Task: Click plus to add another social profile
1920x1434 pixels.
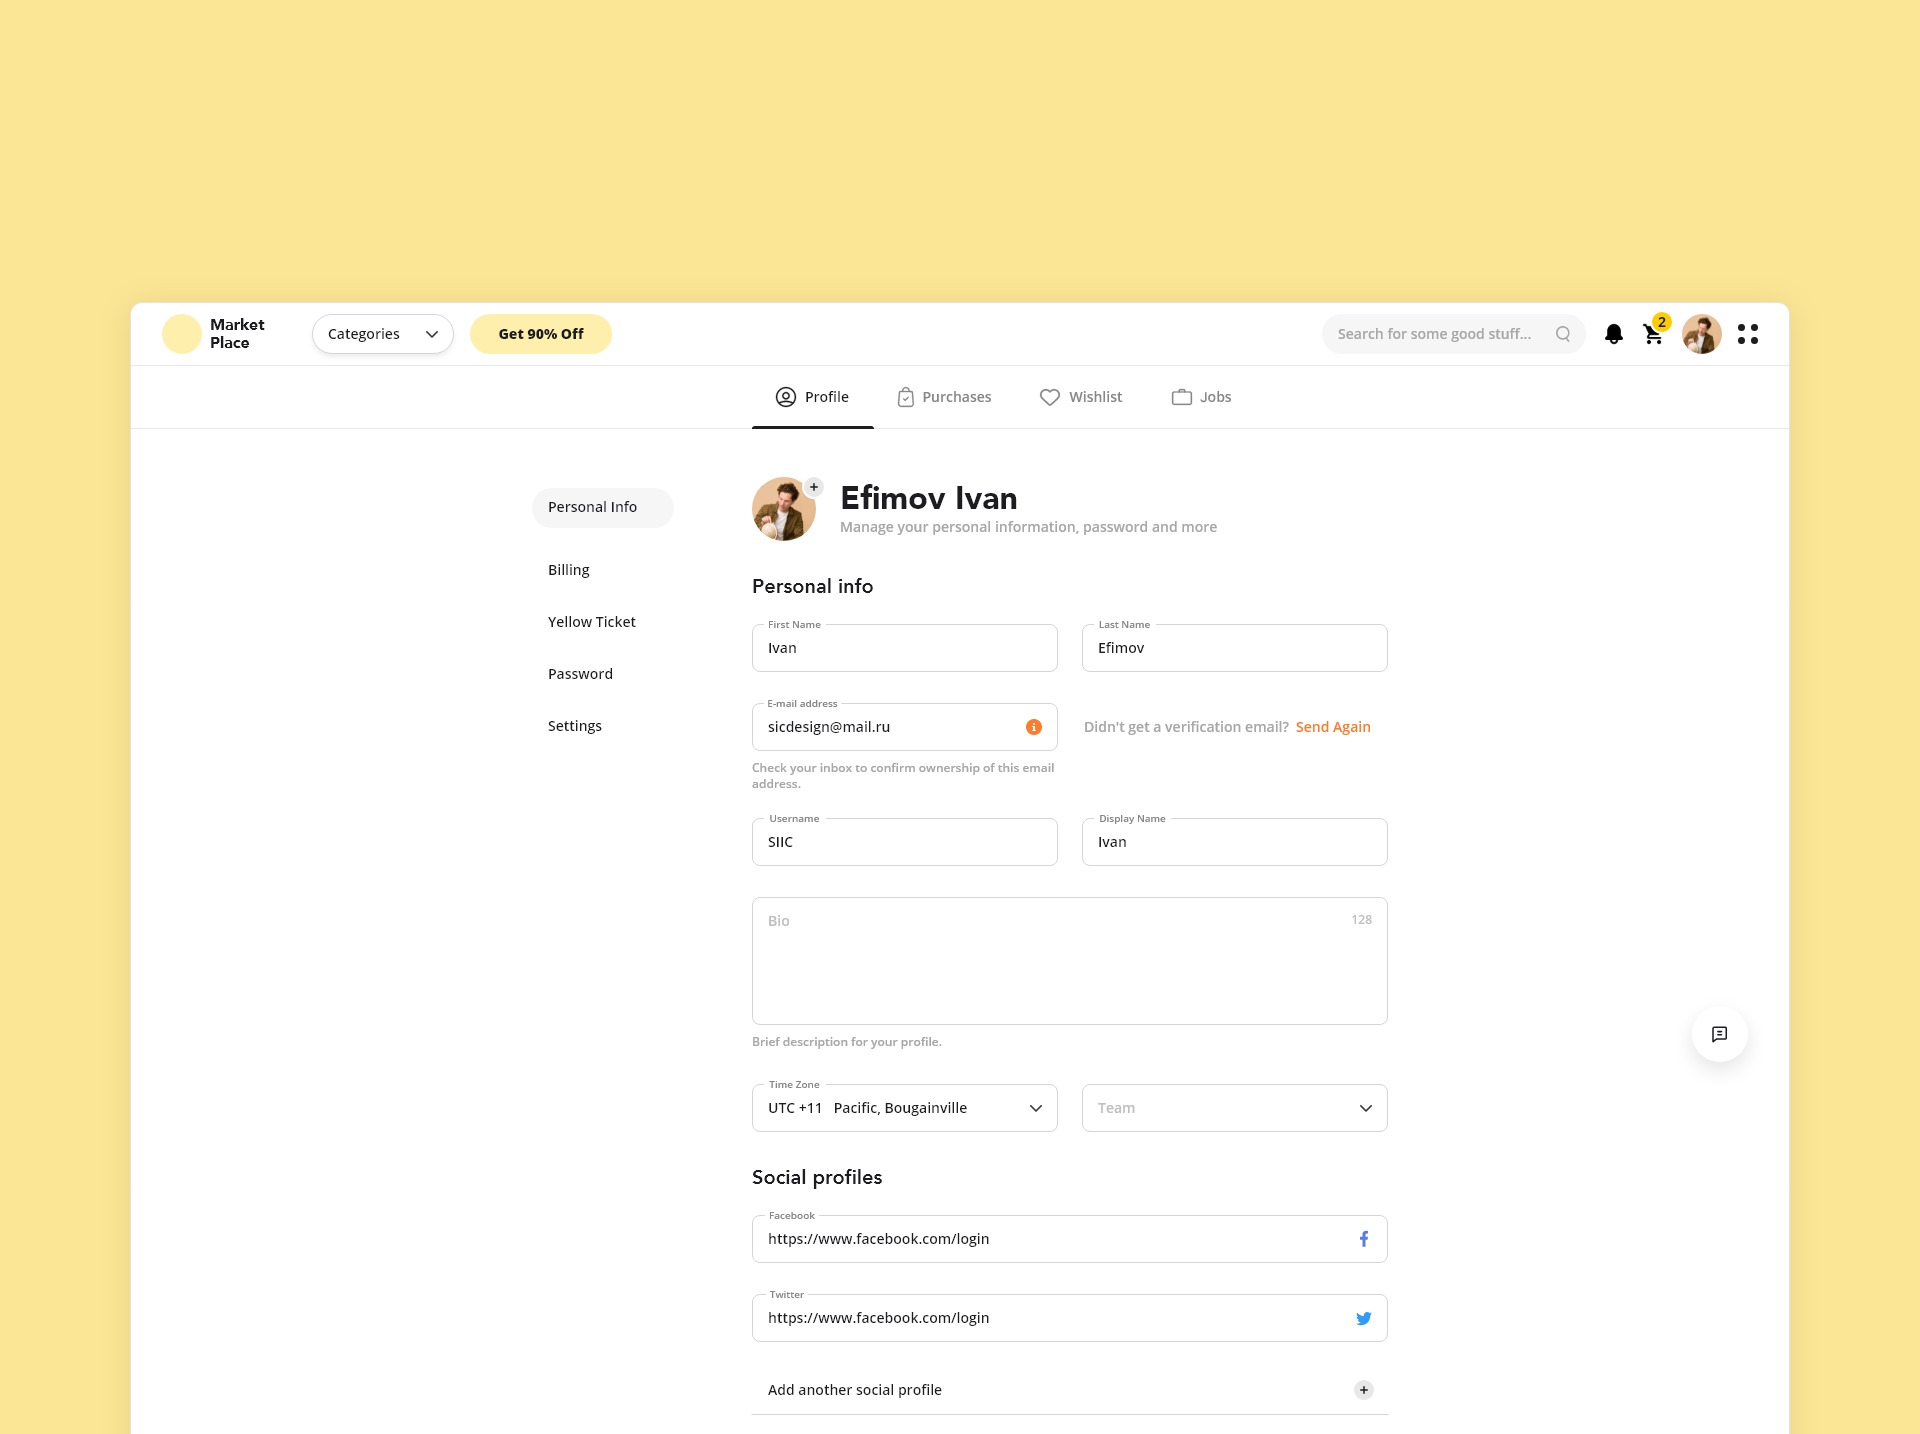Action: point(1363,1390)
